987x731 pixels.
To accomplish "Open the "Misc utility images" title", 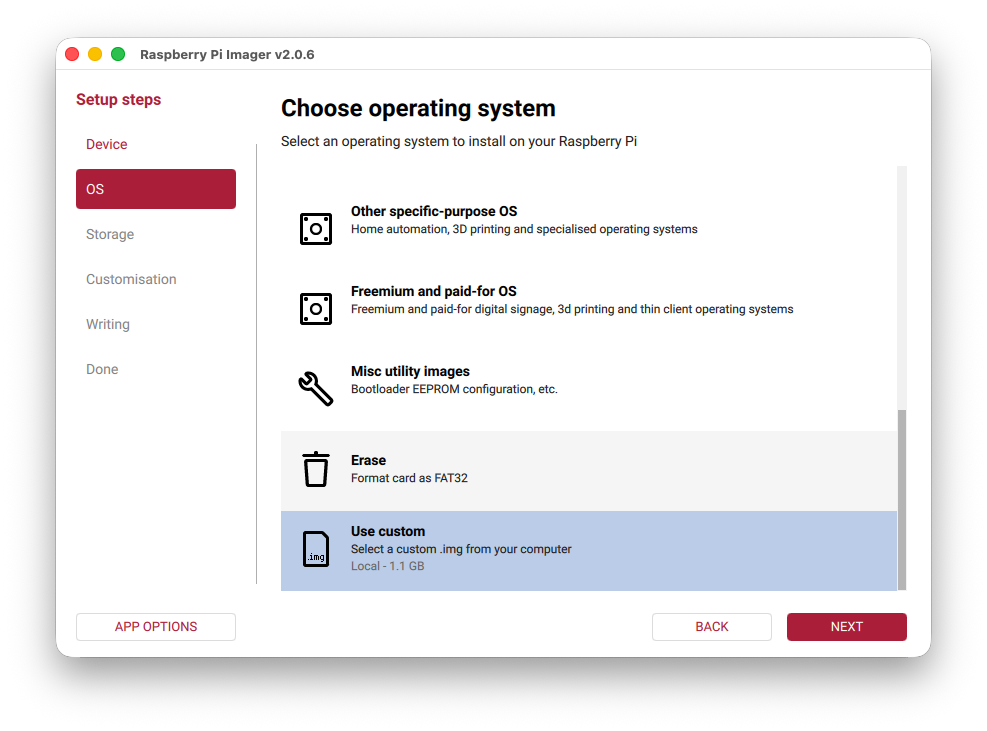I will click(x=410, y=371).
